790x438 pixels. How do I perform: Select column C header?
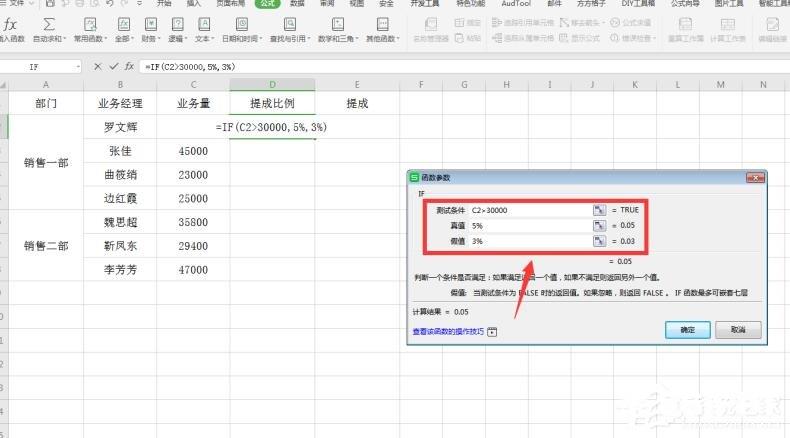tap(193, 85)
